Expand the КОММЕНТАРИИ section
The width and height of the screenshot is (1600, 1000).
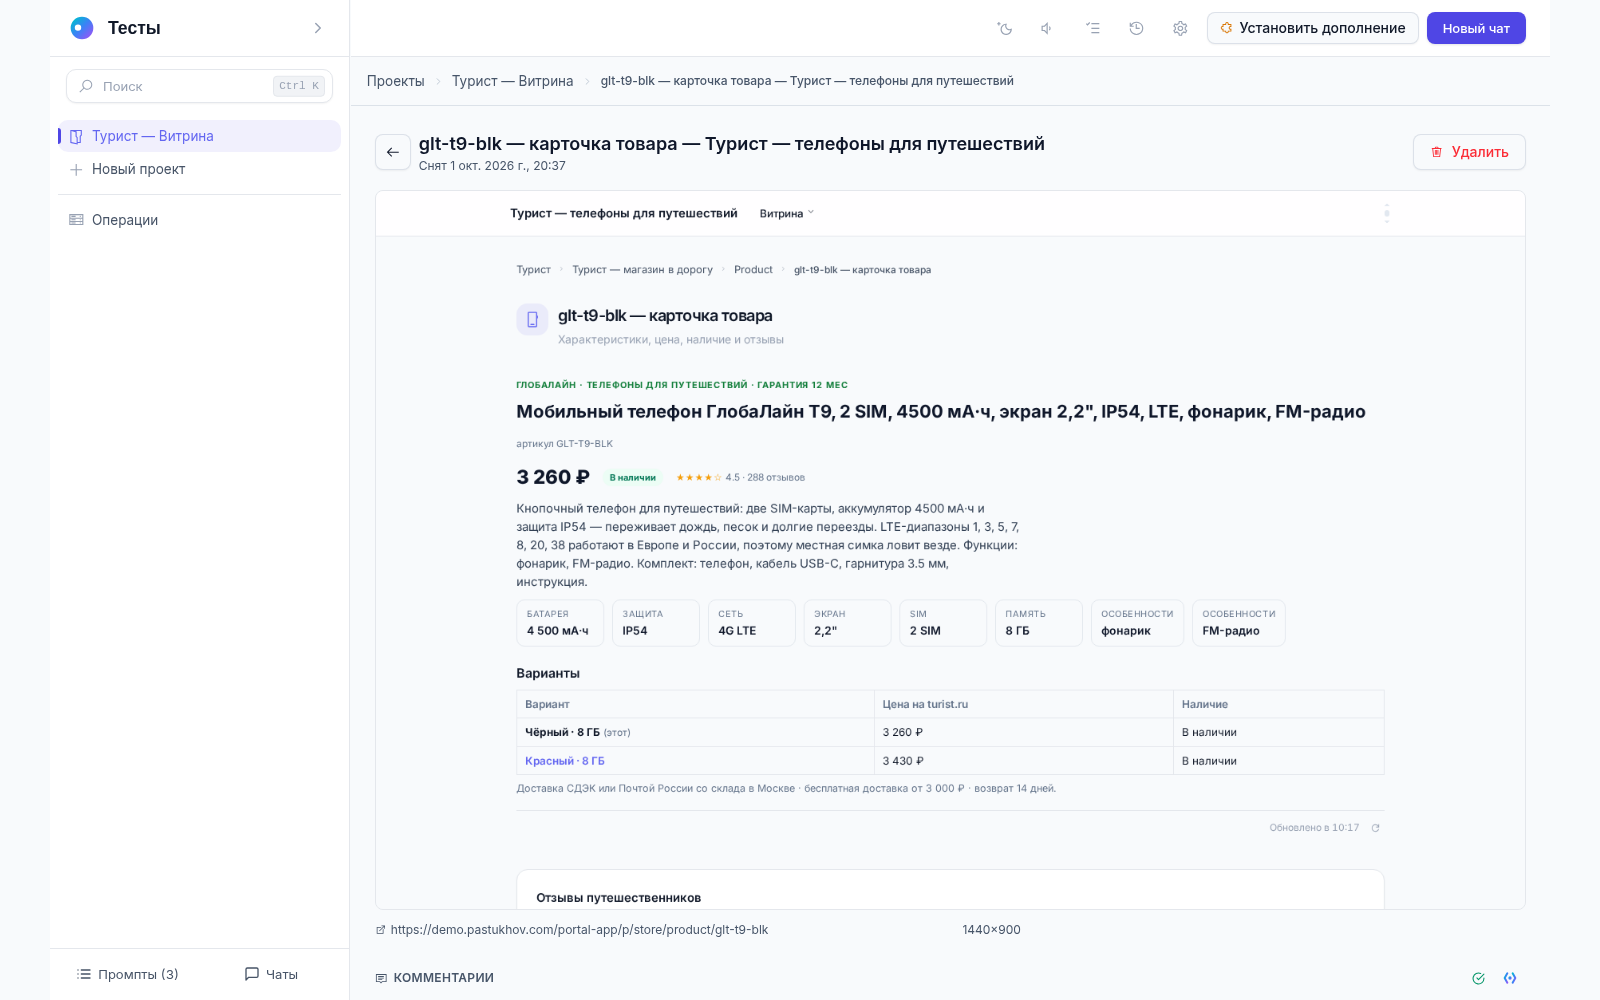pyautogui.click(x=435, y=978)
